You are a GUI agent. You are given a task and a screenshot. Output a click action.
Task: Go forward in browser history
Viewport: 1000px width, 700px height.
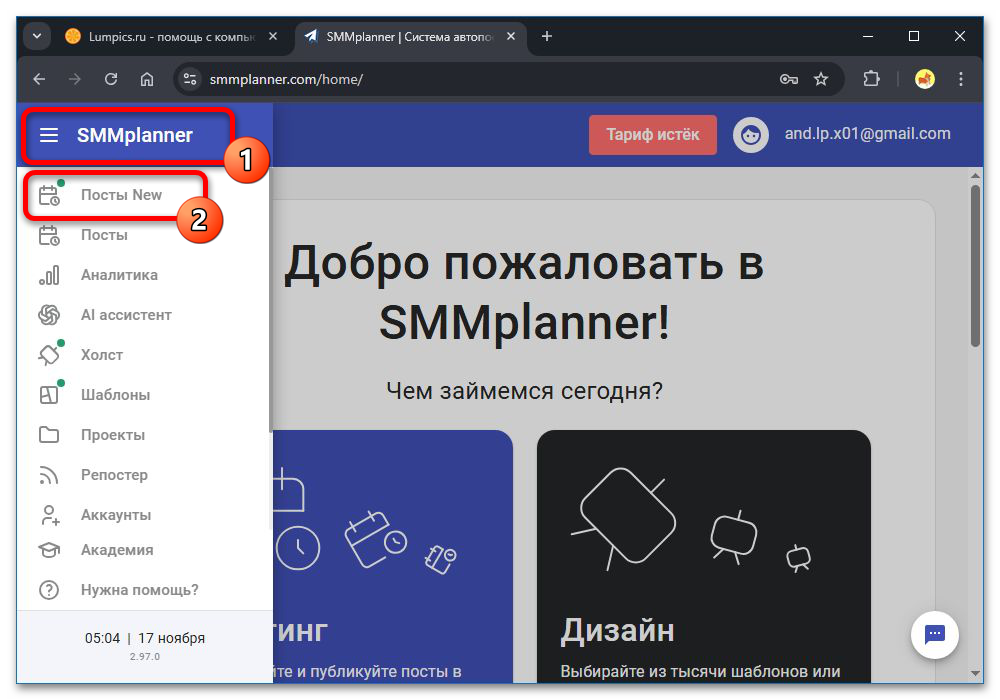point(75,79)
